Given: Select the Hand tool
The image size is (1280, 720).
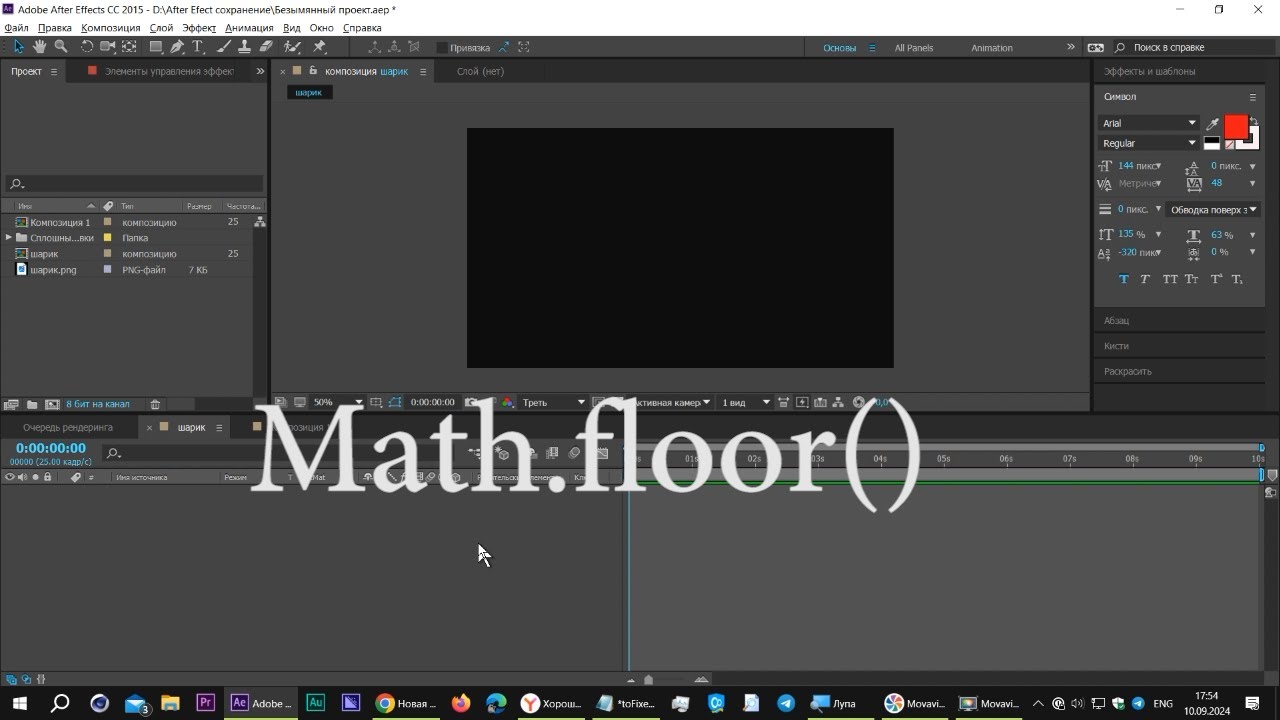Looking at the screenshot, I should coord(40,47).
